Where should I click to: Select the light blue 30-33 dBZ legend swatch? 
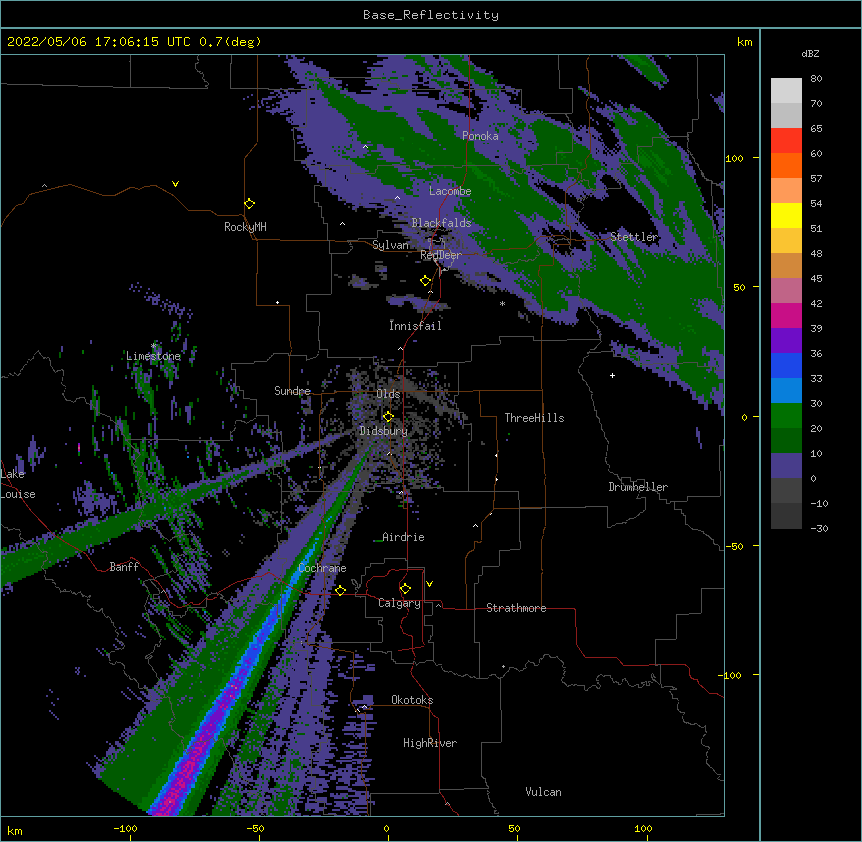coord(786,390)
